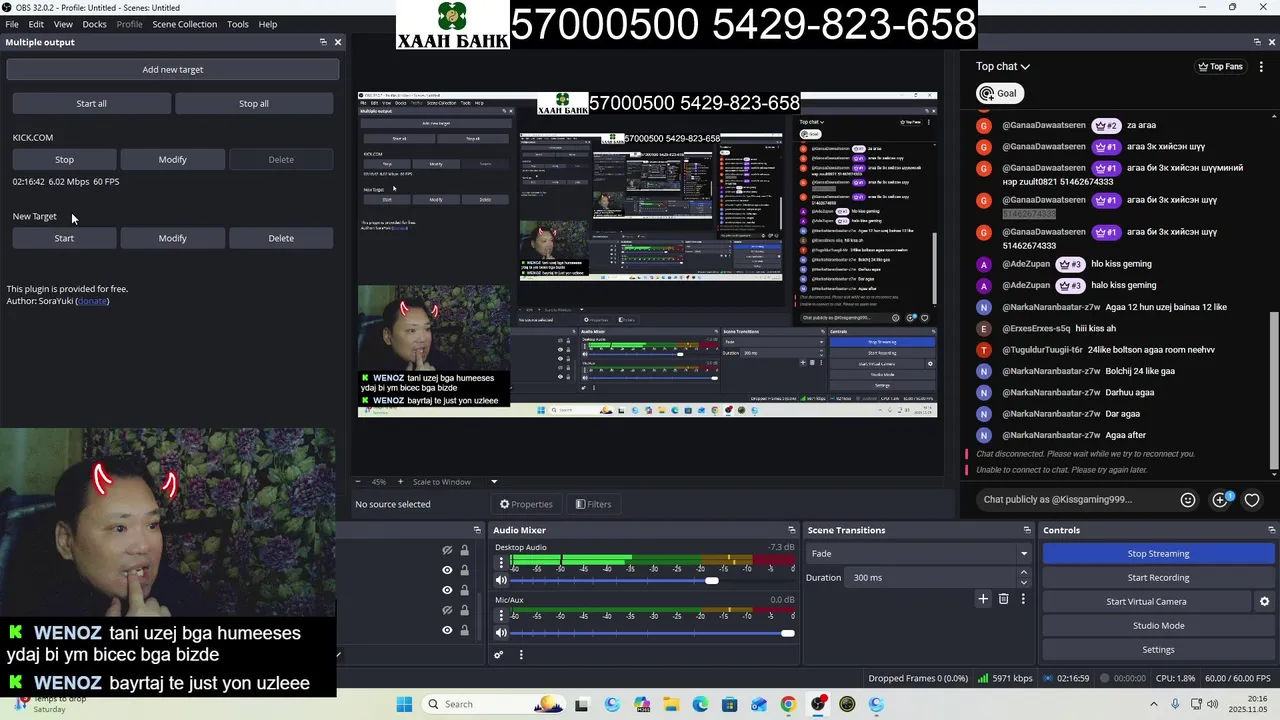The height and width of the screenshot is (720, 1280).
Task: Toggle lock of topmost source row
Action: [464, 550]
